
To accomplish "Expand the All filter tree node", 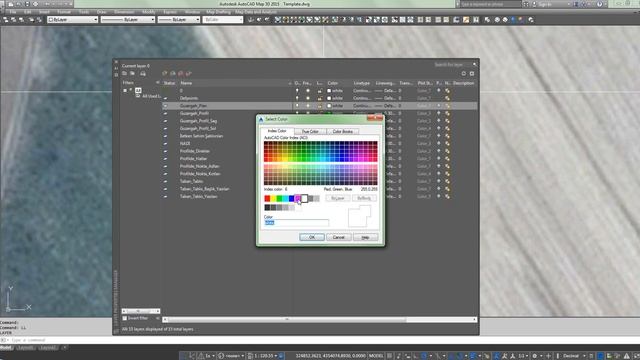I will 125,90.
